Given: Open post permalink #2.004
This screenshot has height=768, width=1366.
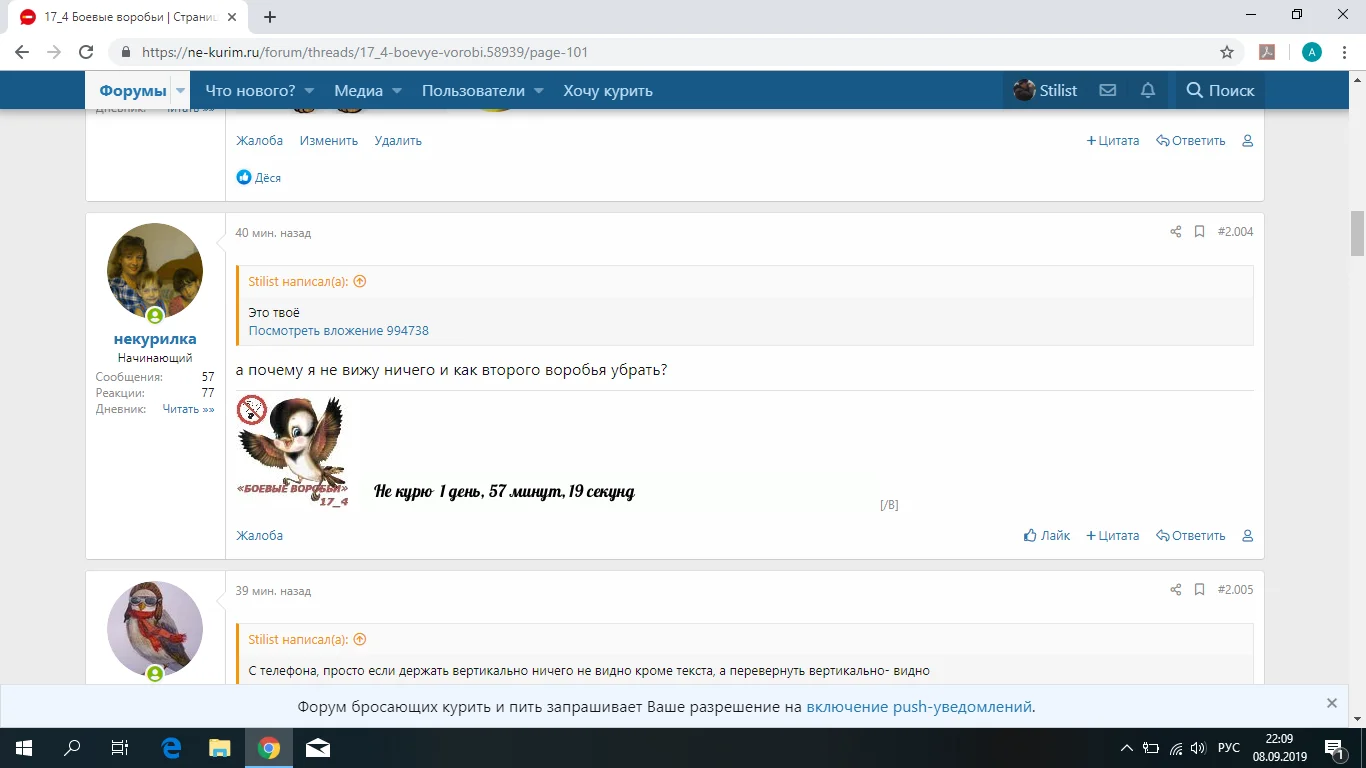Looking at the screenshot, I should (x=1235, y=232).
